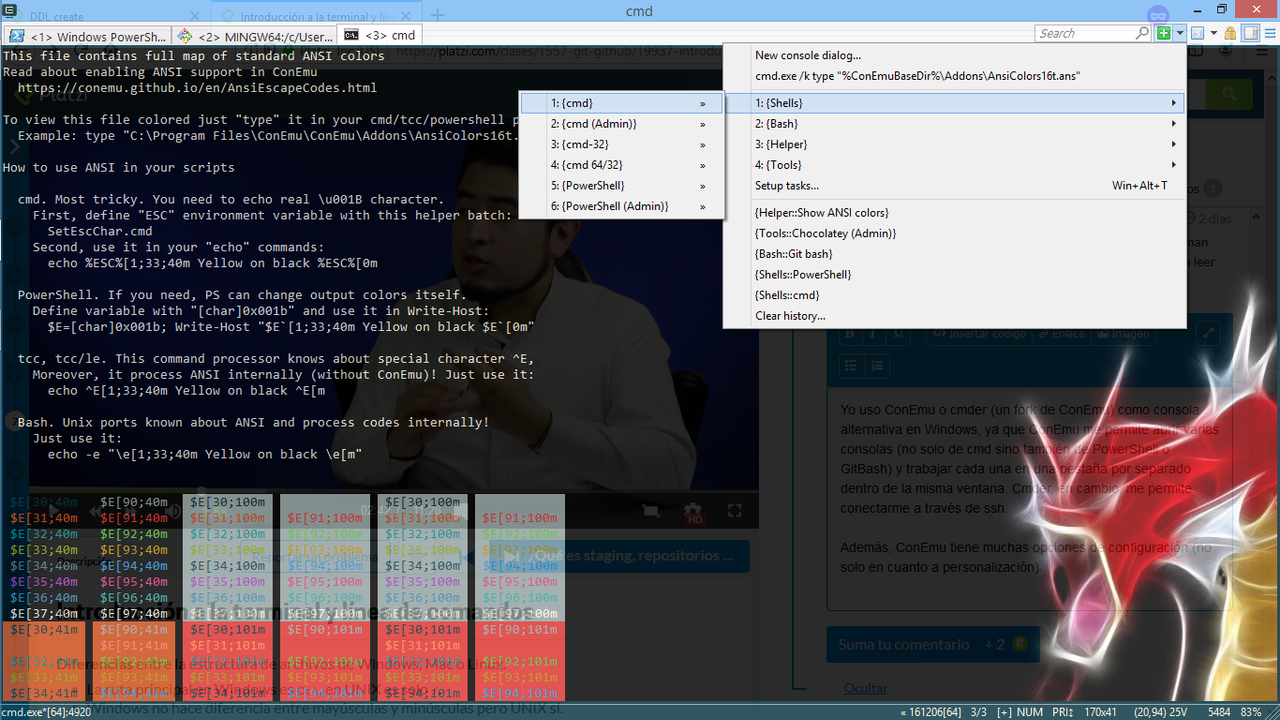
Task: Click the PRI priority indicator in status bar
Action: point(1063,712)
